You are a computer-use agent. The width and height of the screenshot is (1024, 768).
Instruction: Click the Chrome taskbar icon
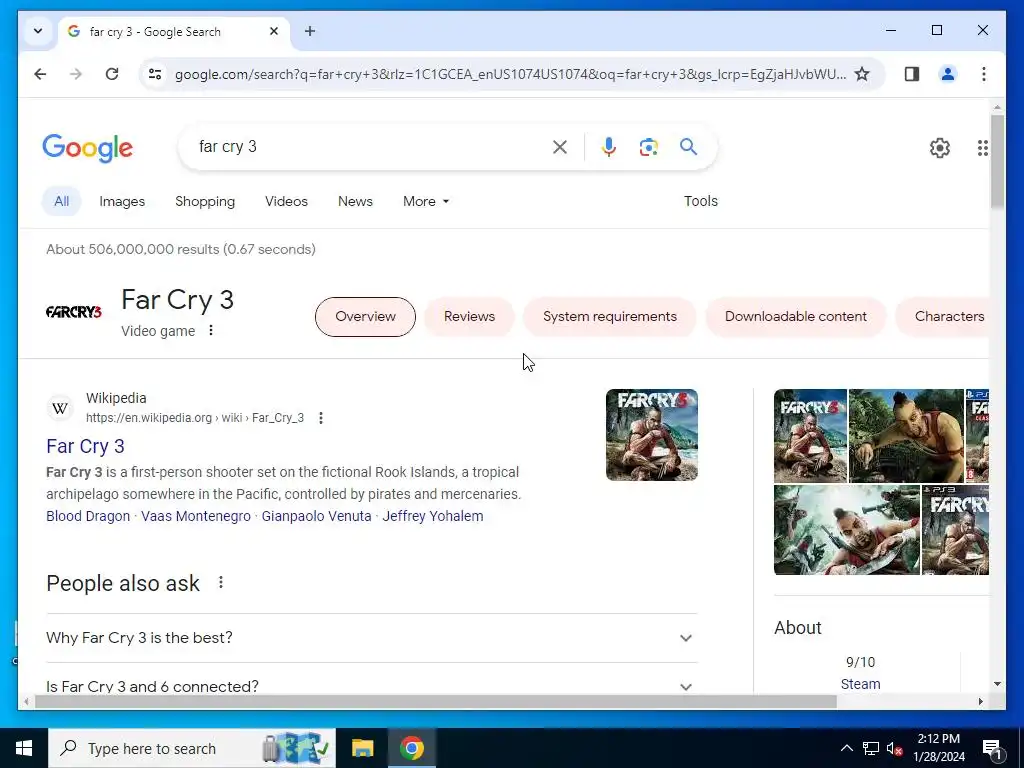pos(411,748)
